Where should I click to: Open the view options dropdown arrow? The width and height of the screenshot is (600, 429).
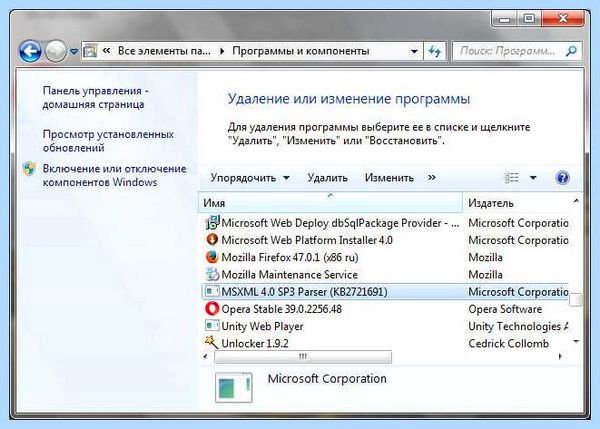pos(533,178)
